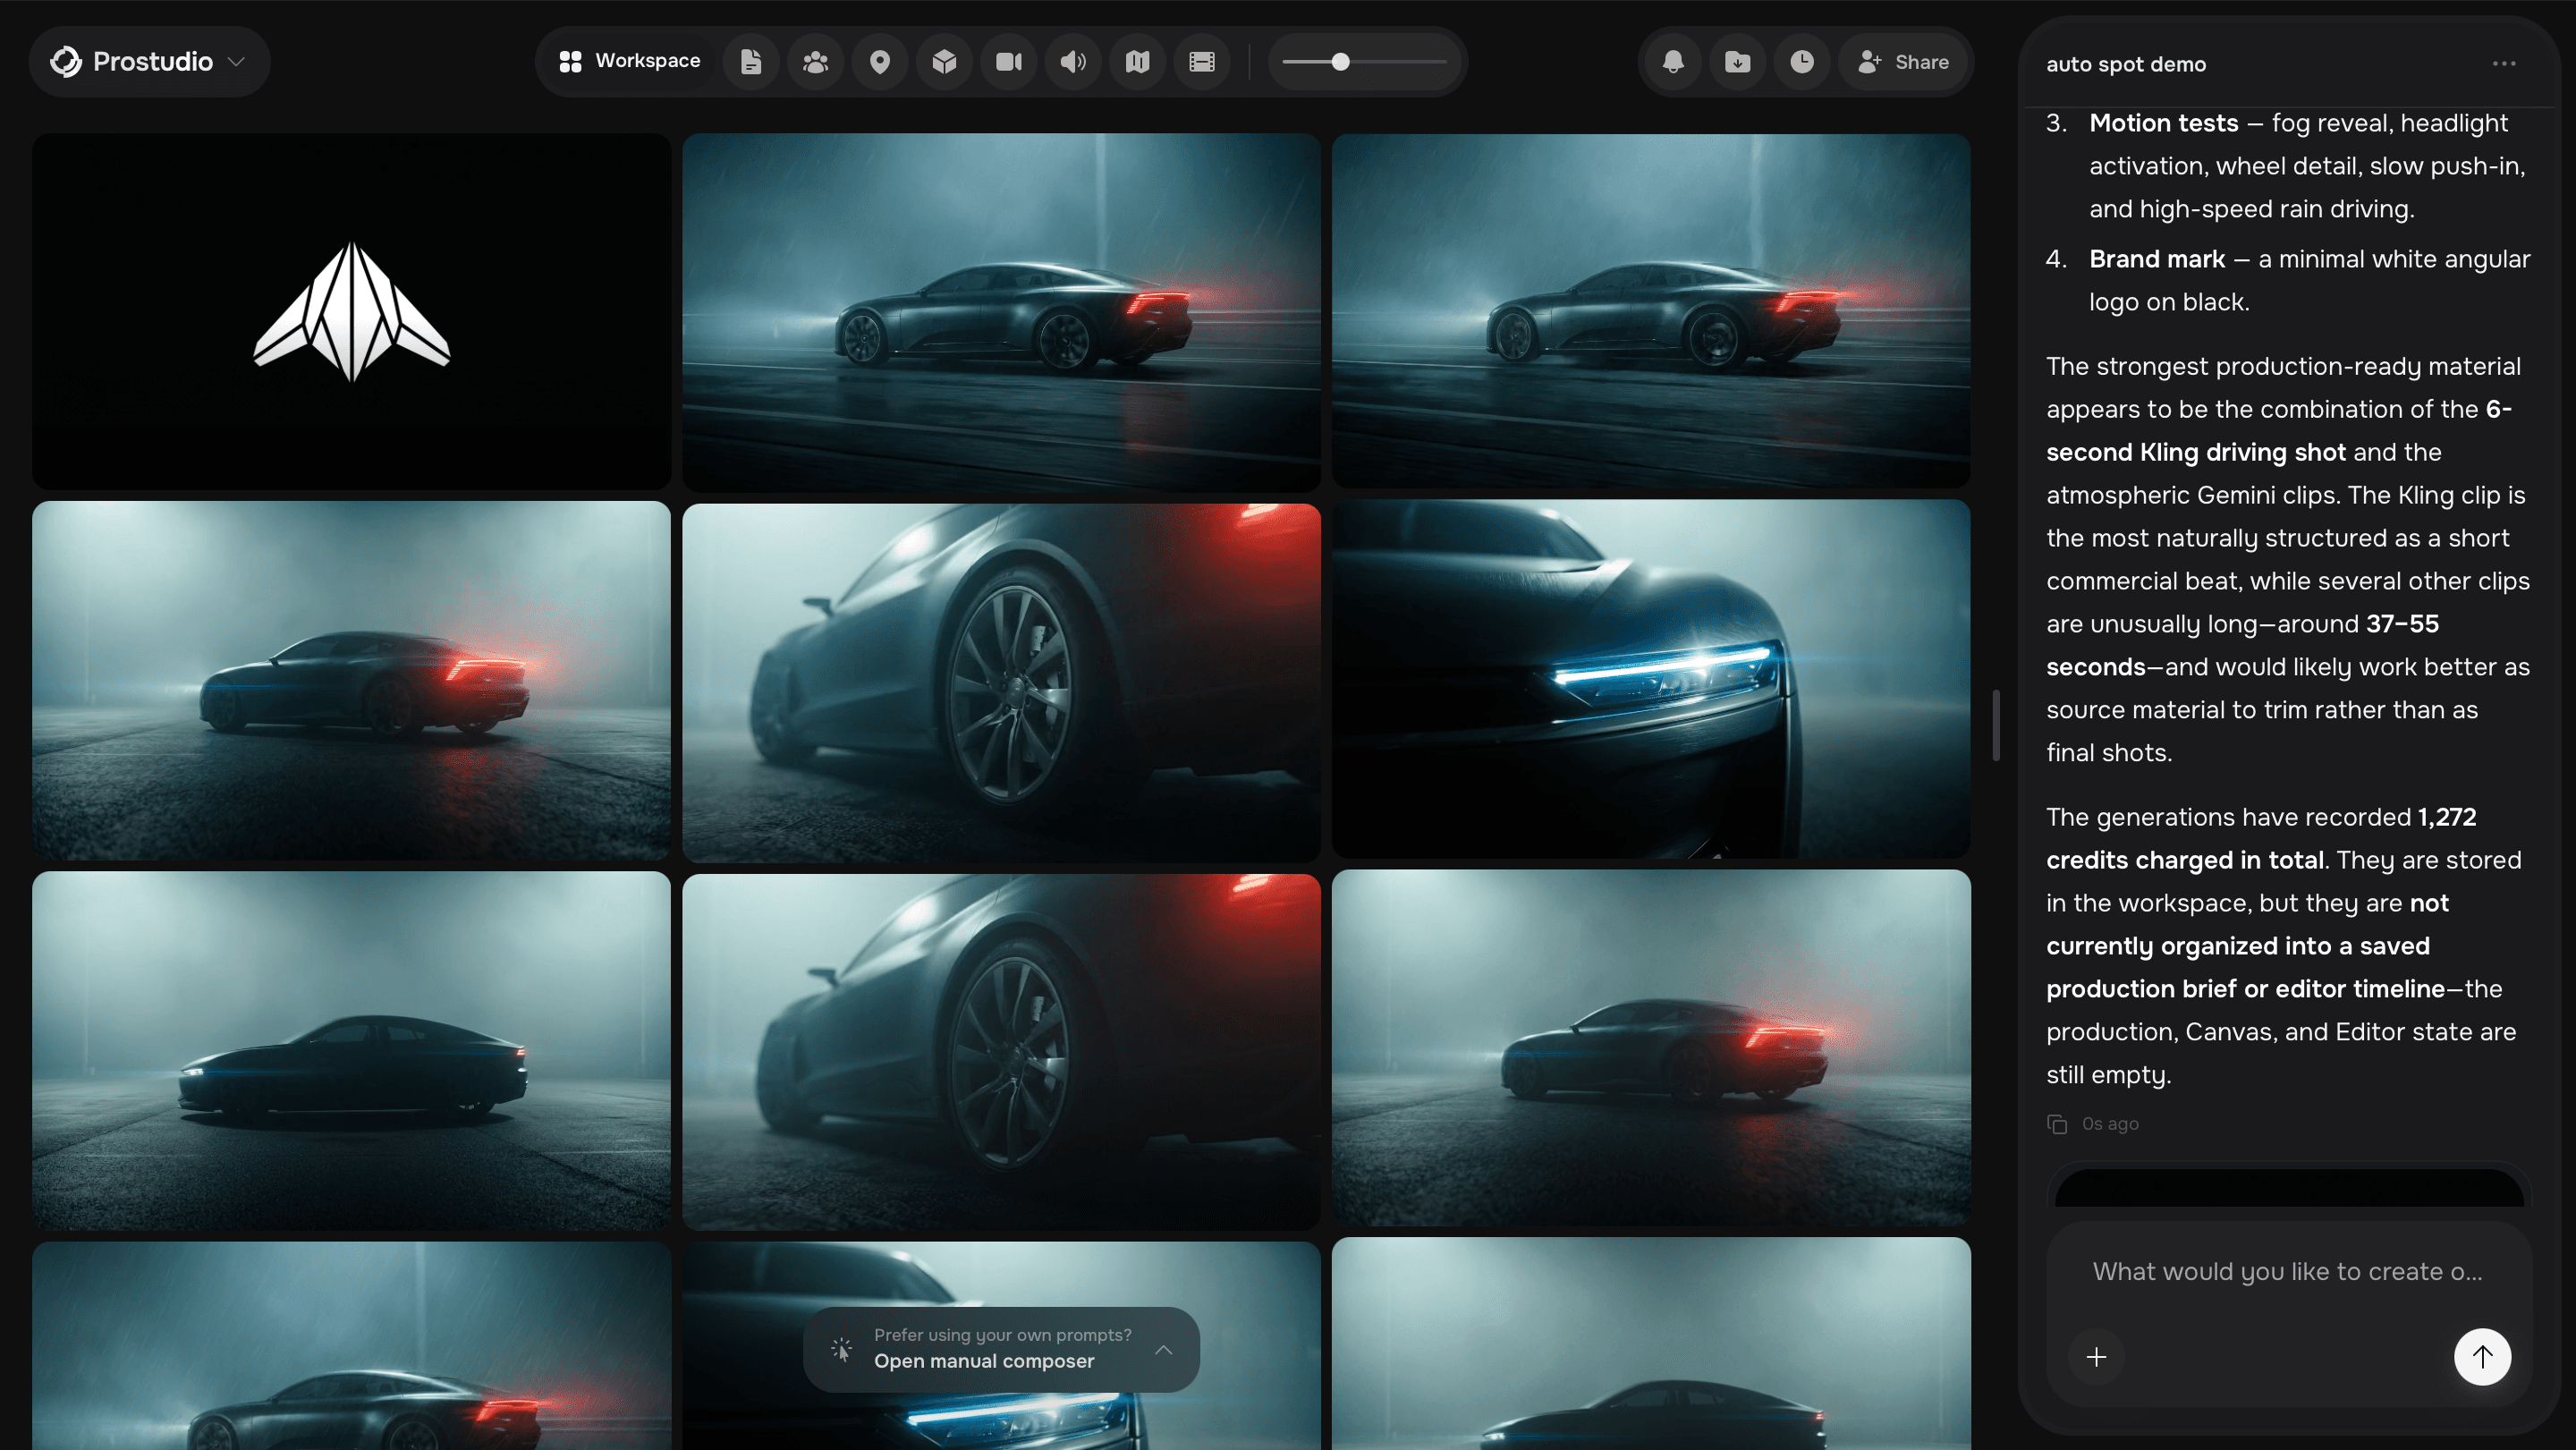Open the blue headlight close-up thumbnail

1651,679
